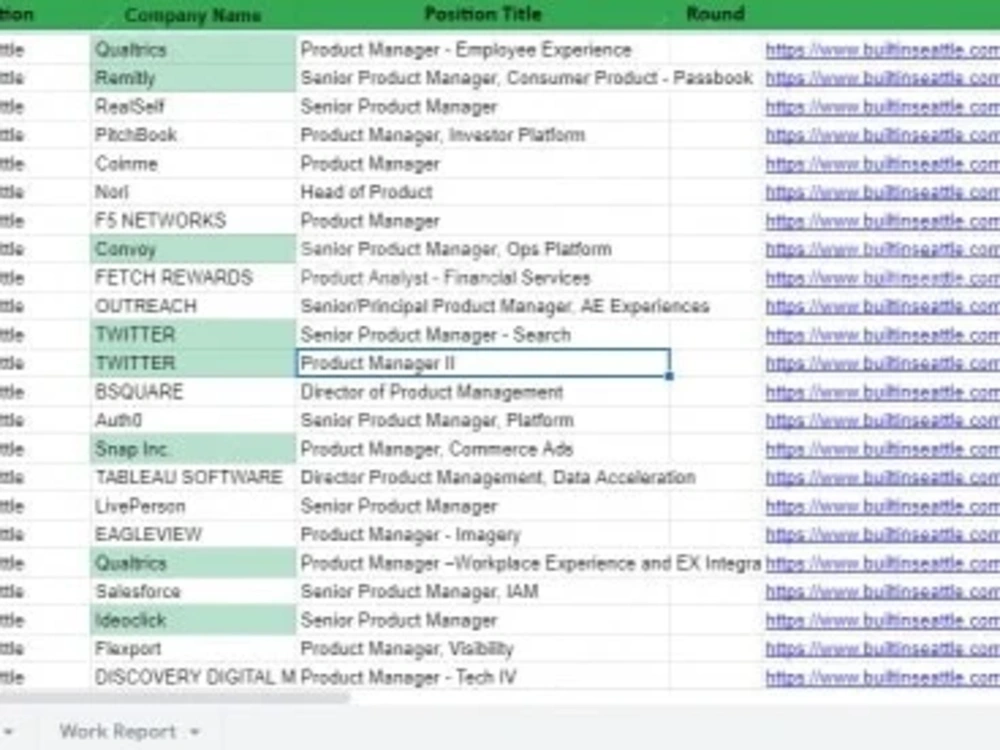Screen dimensions: 1000x750
Task: Select the Product Manager, Commerce Ads cell
Action: click(483, 449)
